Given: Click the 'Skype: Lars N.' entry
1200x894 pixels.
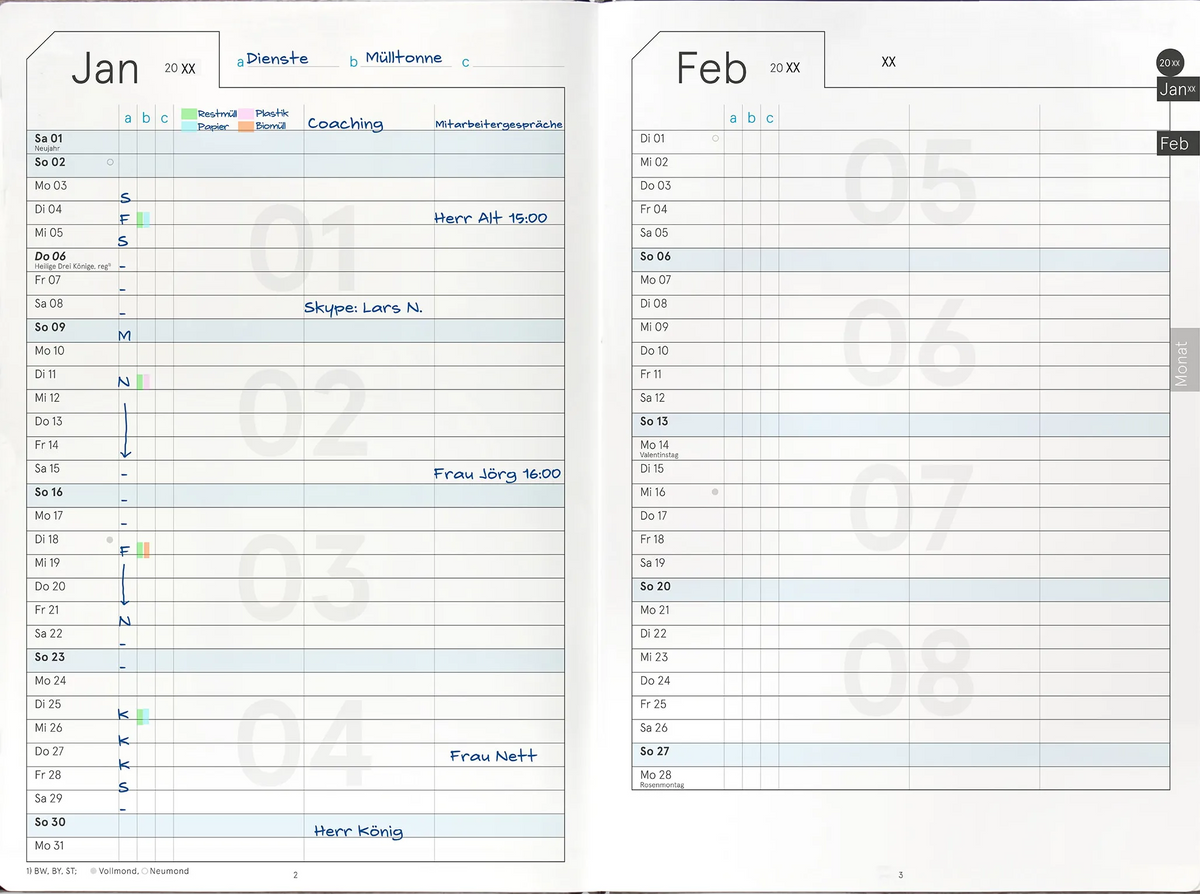Looking at the screenshot, I should 363,308.
